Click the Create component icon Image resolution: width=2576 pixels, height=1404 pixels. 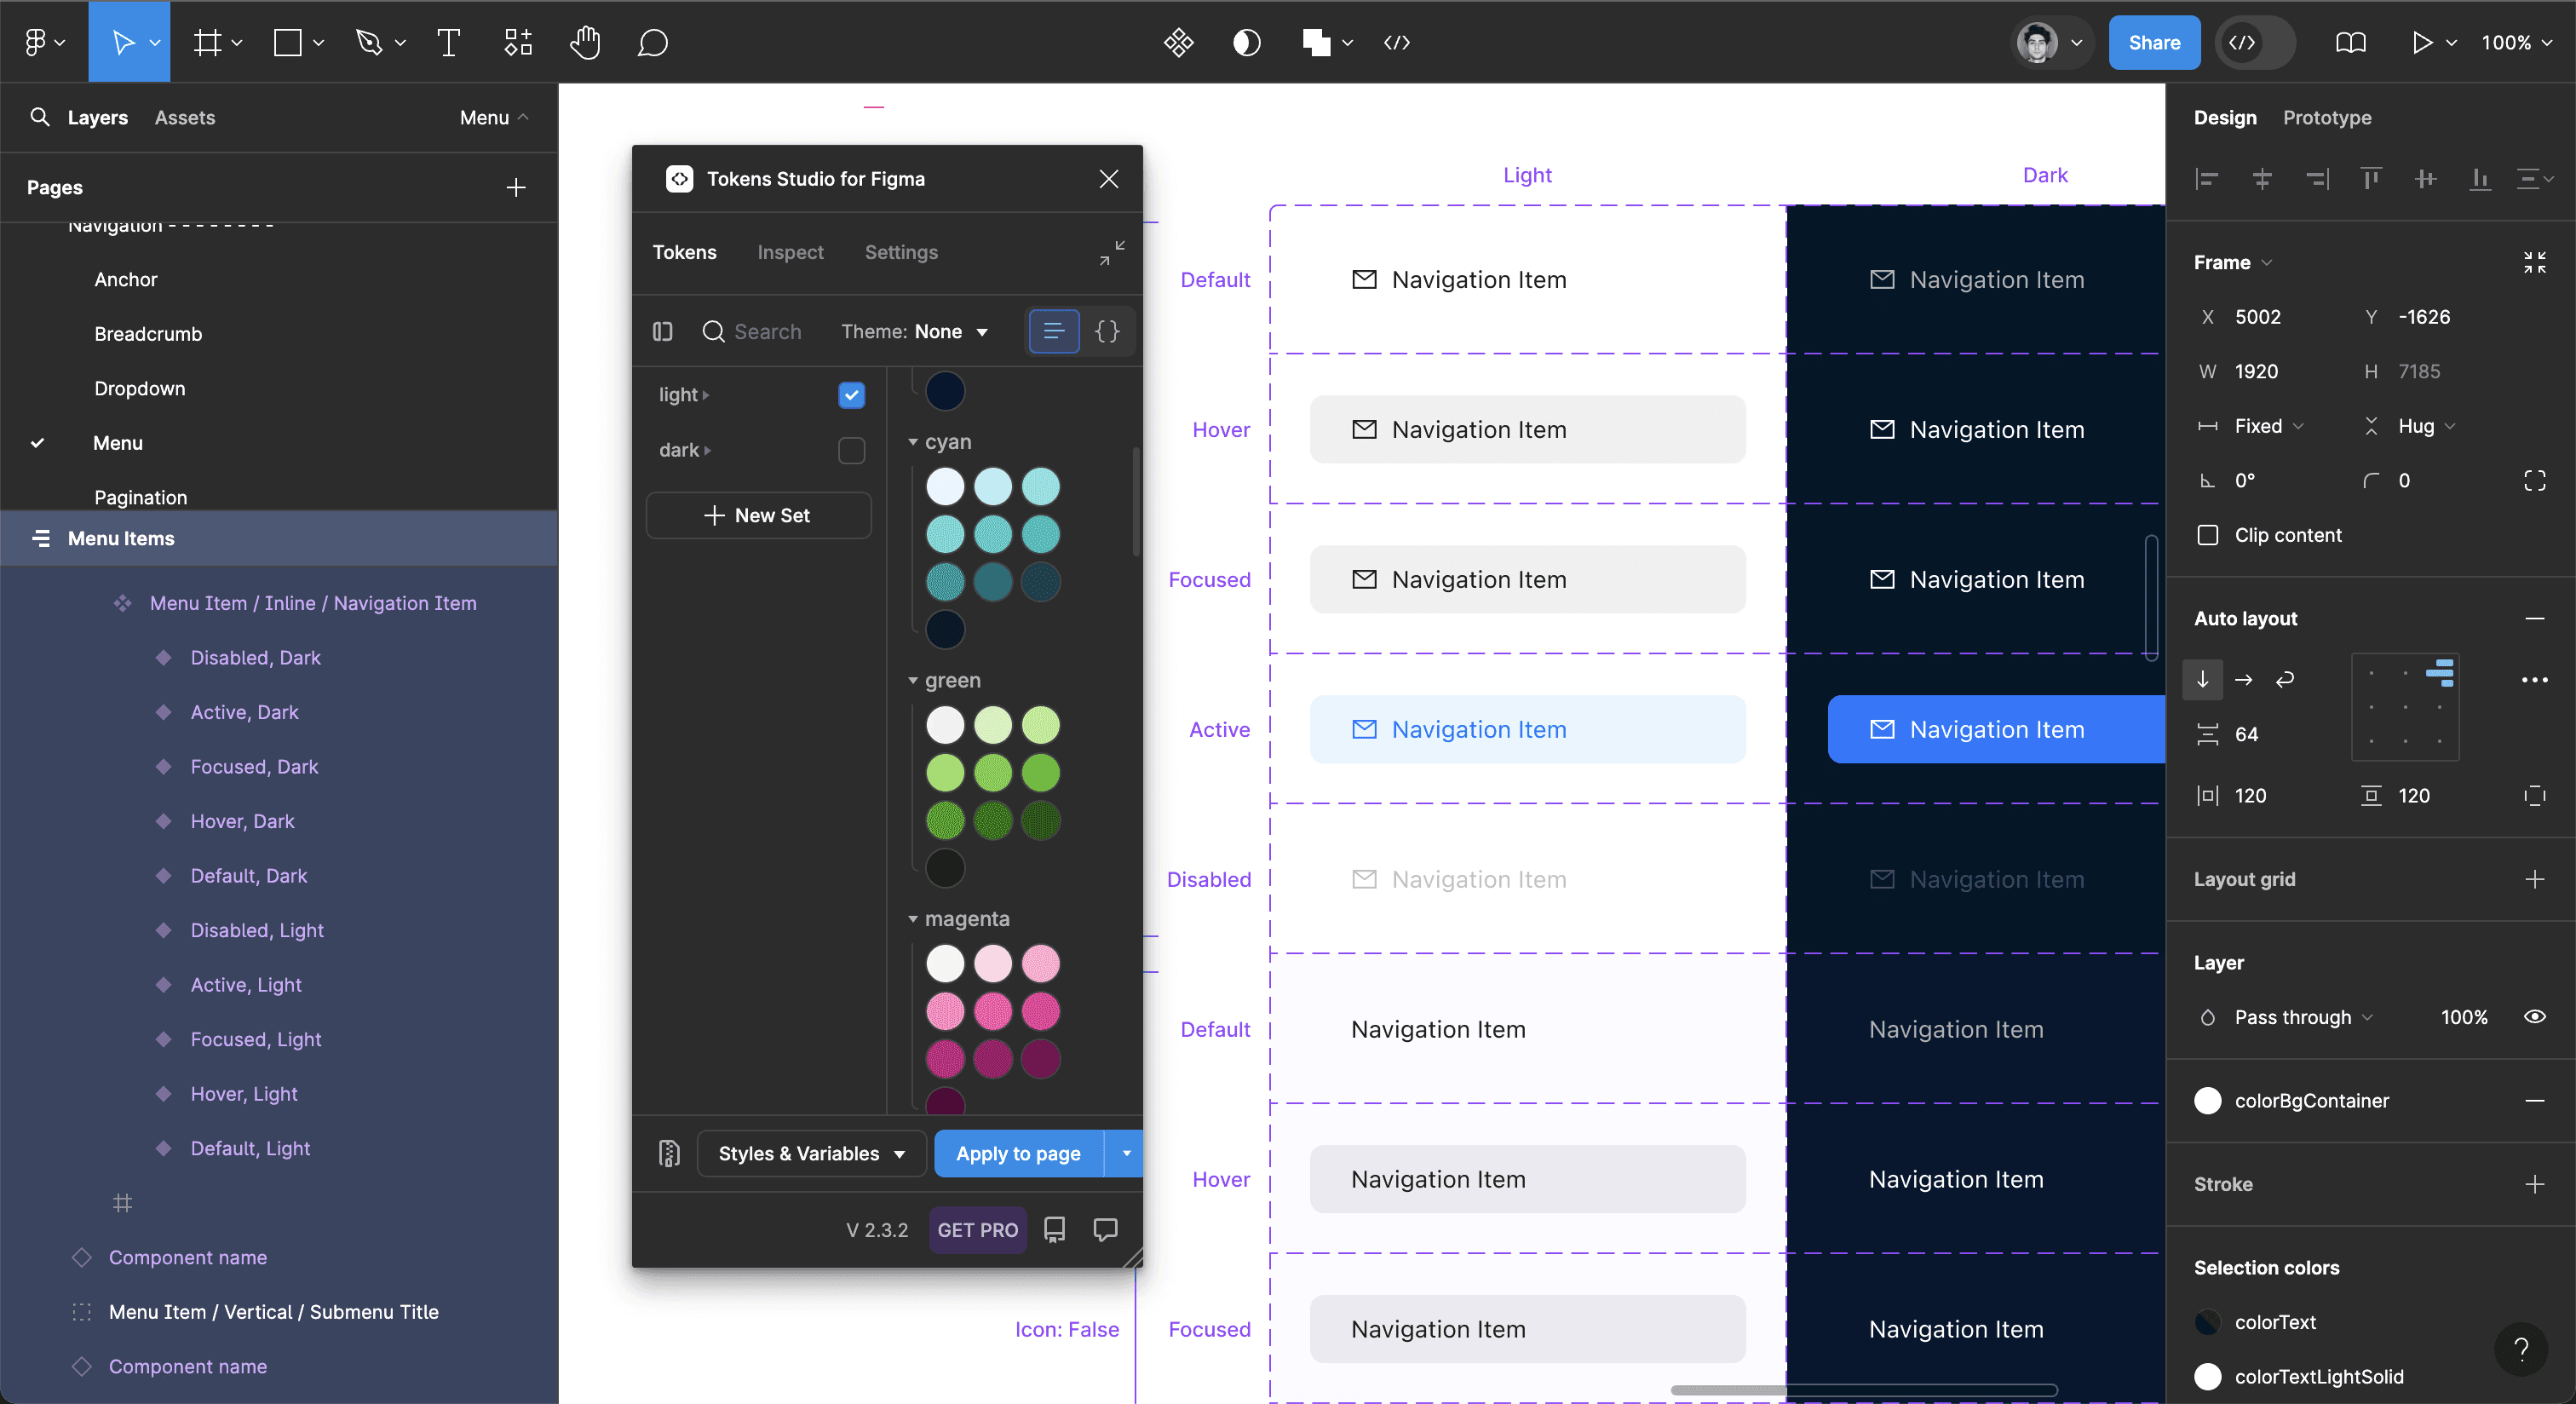click(x=1179, y=42)
